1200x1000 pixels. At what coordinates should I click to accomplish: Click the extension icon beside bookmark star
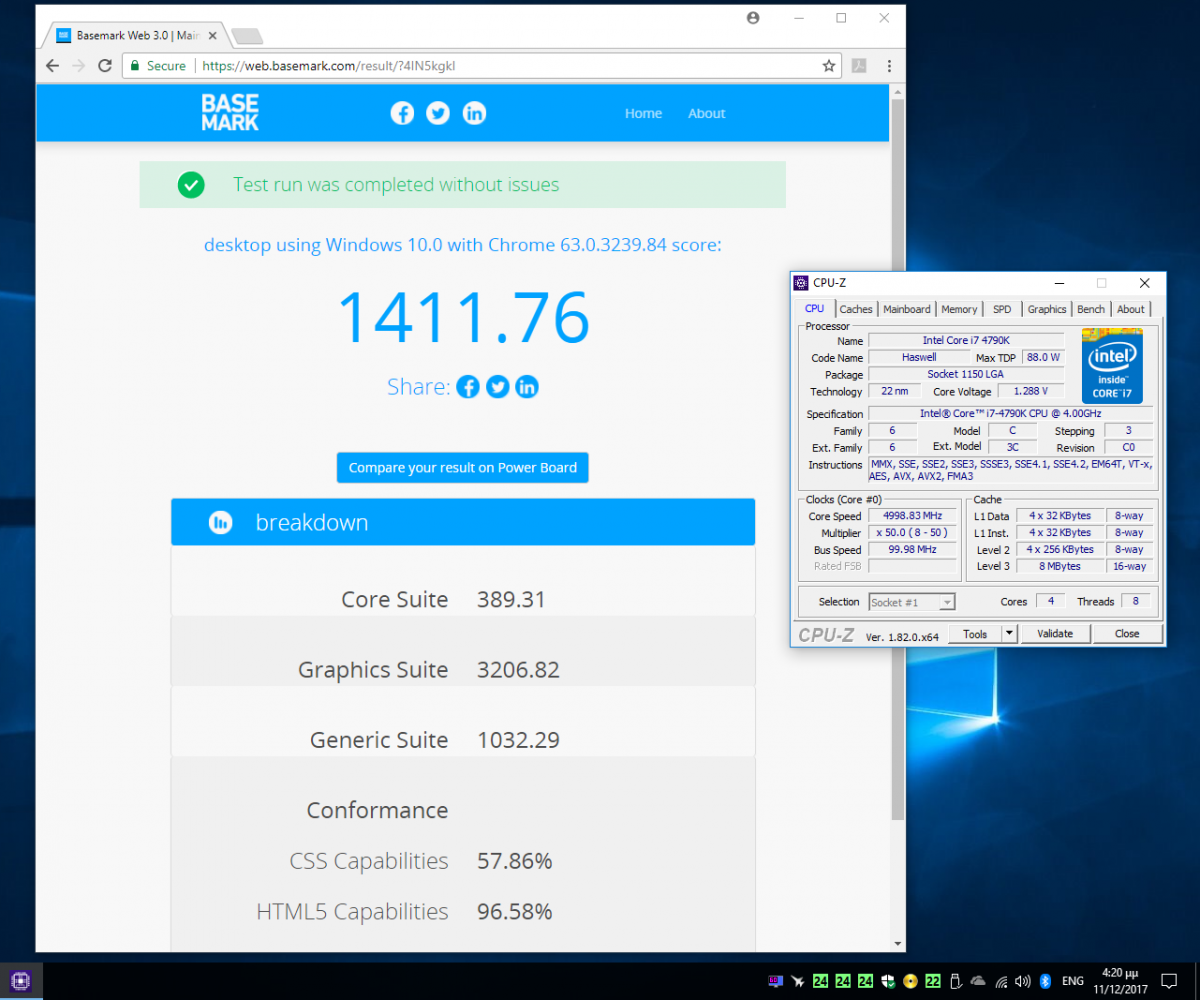click(859, 66)
